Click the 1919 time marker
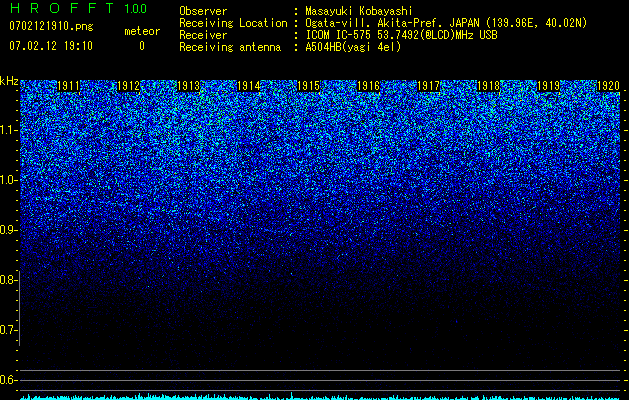This screenshot has height=400, width=629. (549, 86)
